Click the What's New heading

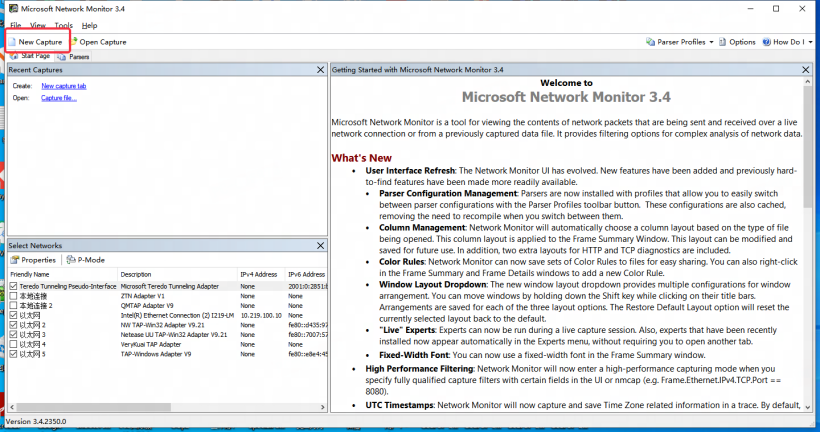pos(361,158)
